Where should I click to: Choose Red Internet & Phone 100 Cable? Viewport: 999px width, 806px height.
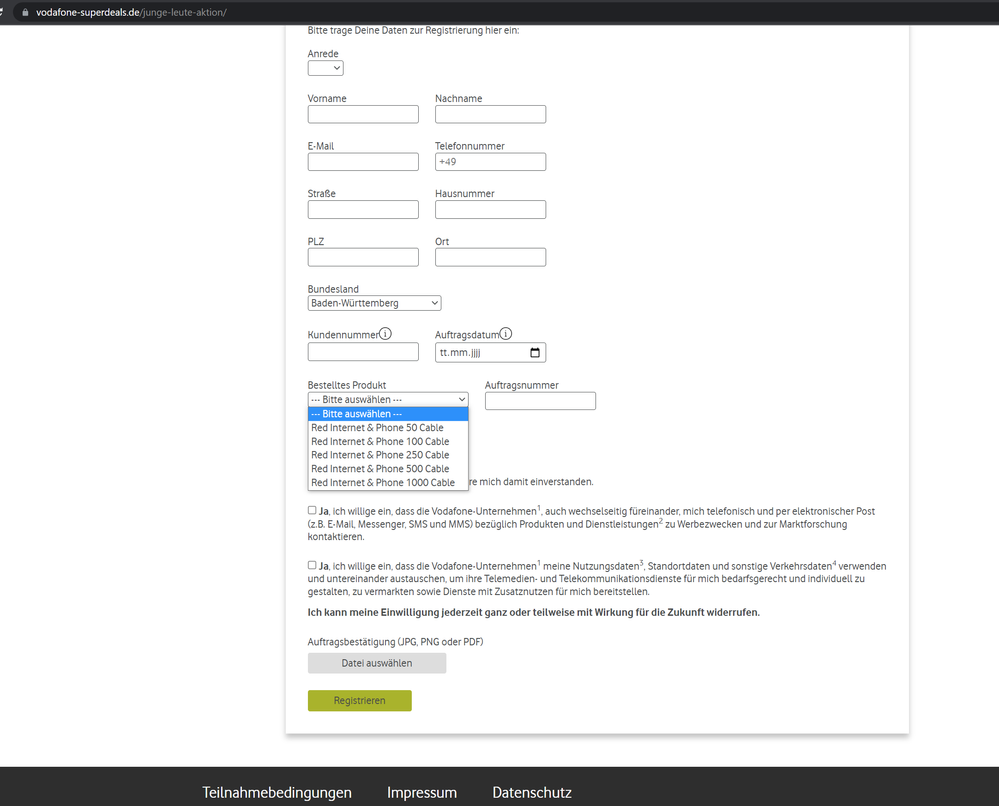pyautogui.click(x=388, y=442)
